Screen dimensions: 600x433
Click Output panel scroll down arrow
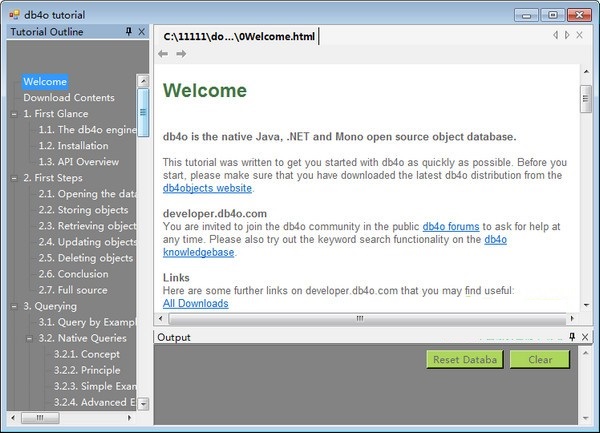click(585, 418)
